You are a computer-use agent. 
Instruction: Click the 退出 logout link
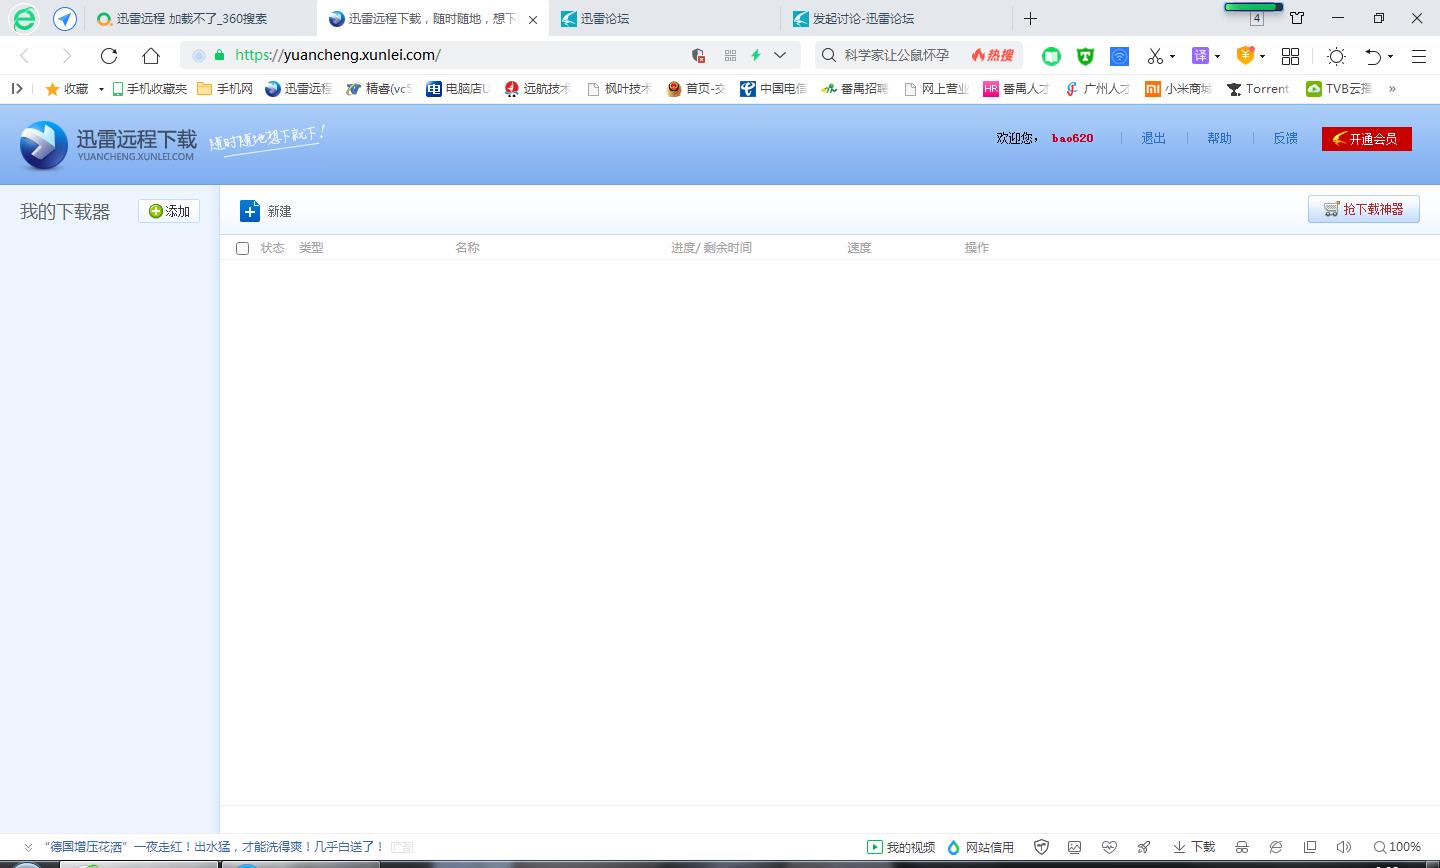[1153, 139]
